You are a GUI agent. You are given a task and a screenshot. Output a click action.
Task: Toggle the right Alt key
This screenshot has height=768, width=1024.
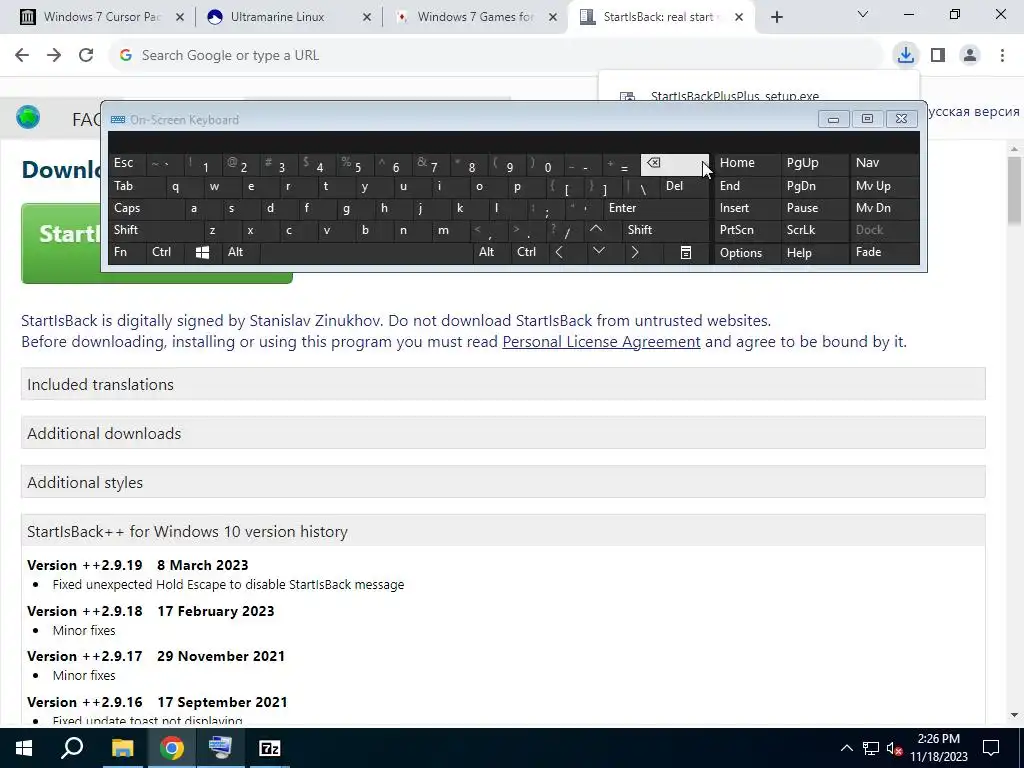pos(492,252)
